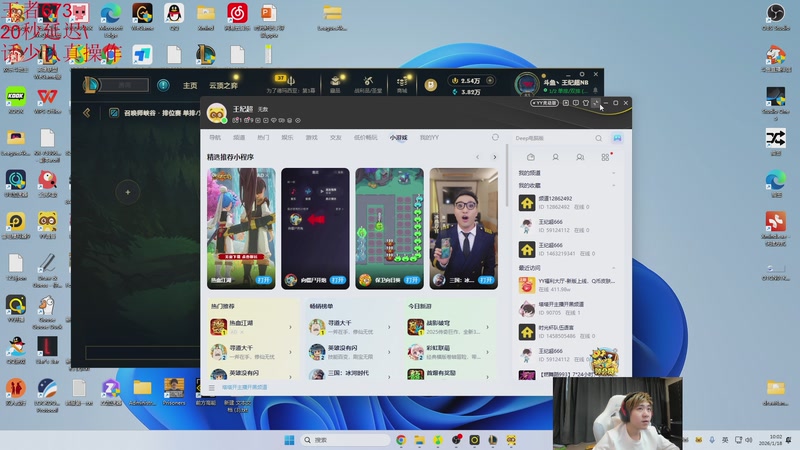The width and height of the screenshot is (800, 450).
Task: Open 云顶之弈 in League client
Action: tap(223, 85)
